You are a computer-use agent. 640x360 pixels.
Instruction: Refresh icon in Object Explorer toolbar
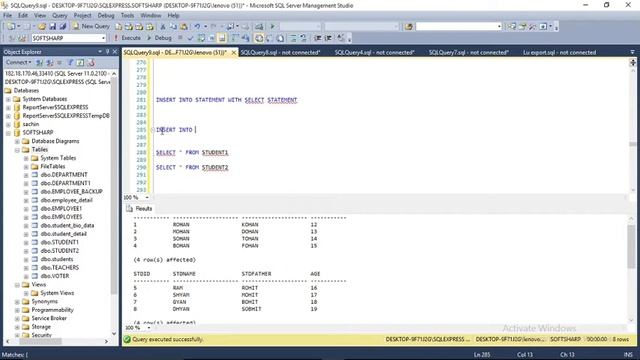(80, 62)
